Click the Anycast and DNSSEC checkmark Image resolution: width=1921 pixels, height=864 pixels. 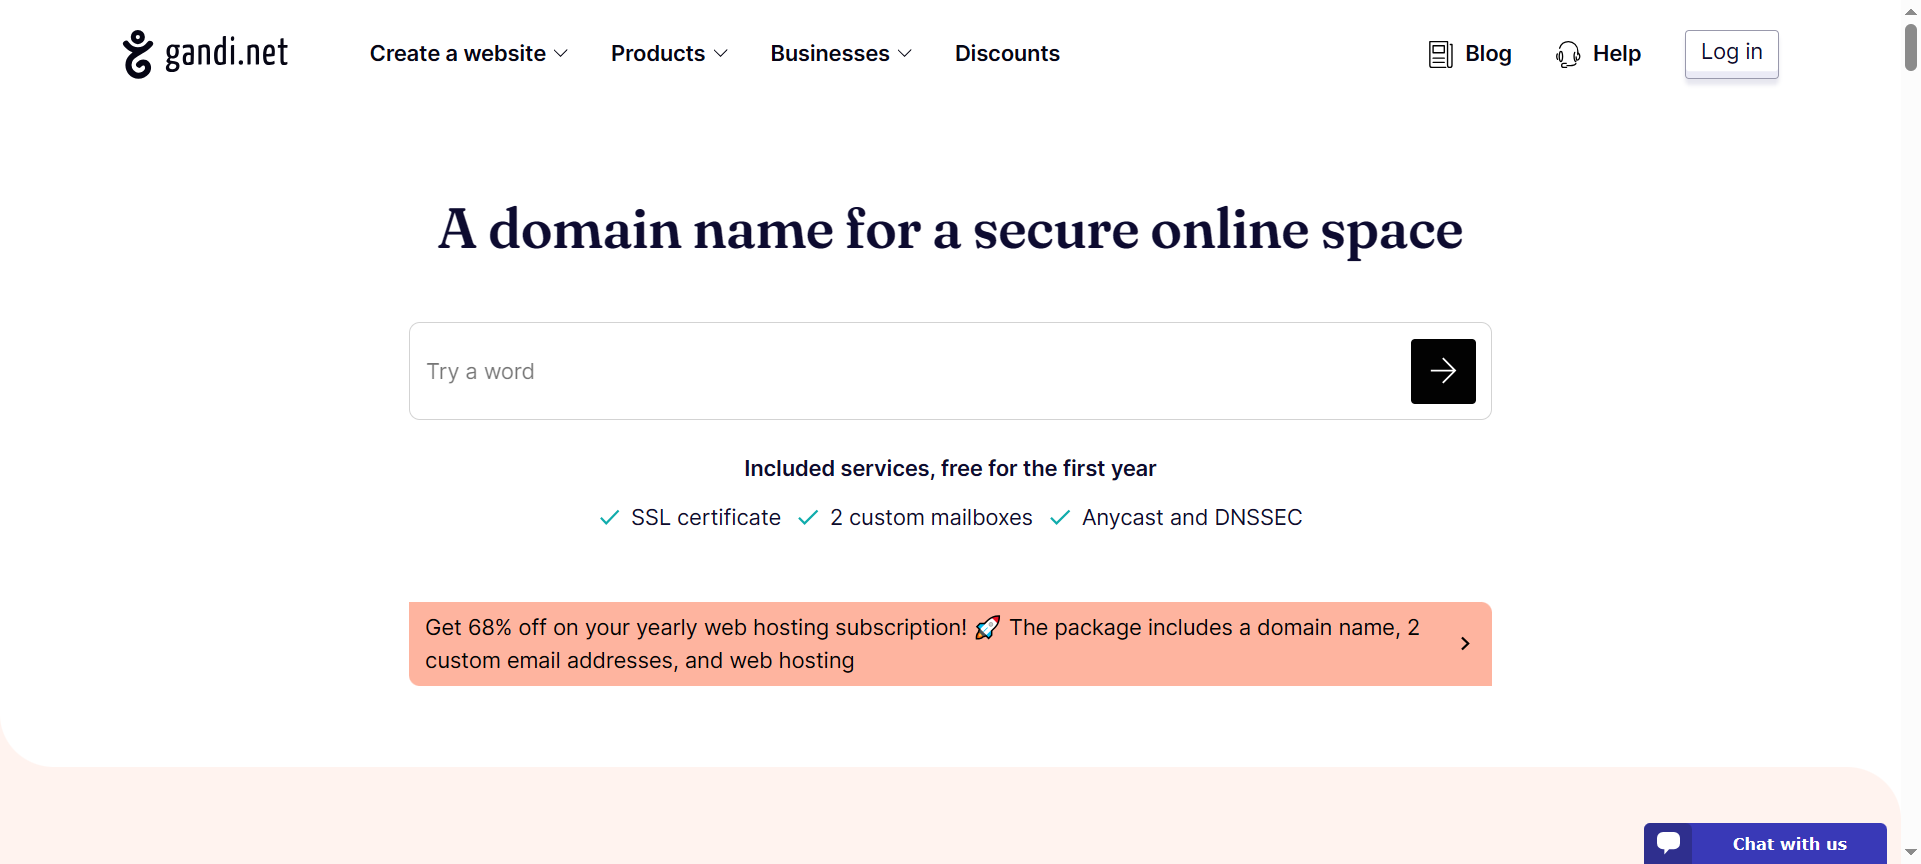pos(1060,518)
